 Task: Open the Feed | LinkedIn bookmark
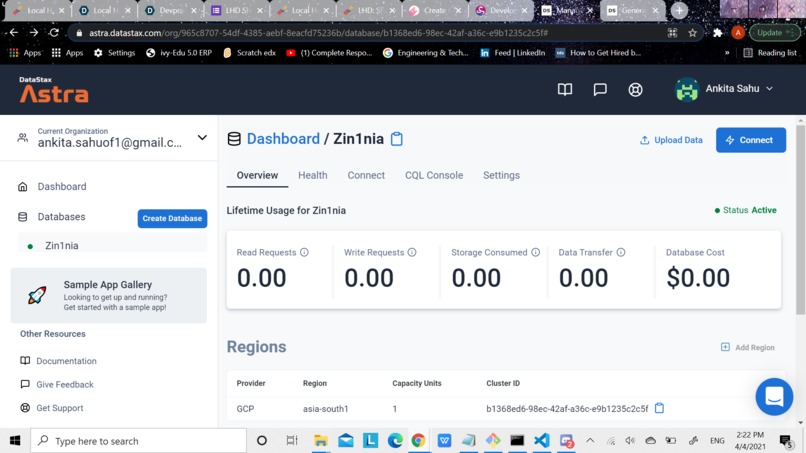pos(512,53)
